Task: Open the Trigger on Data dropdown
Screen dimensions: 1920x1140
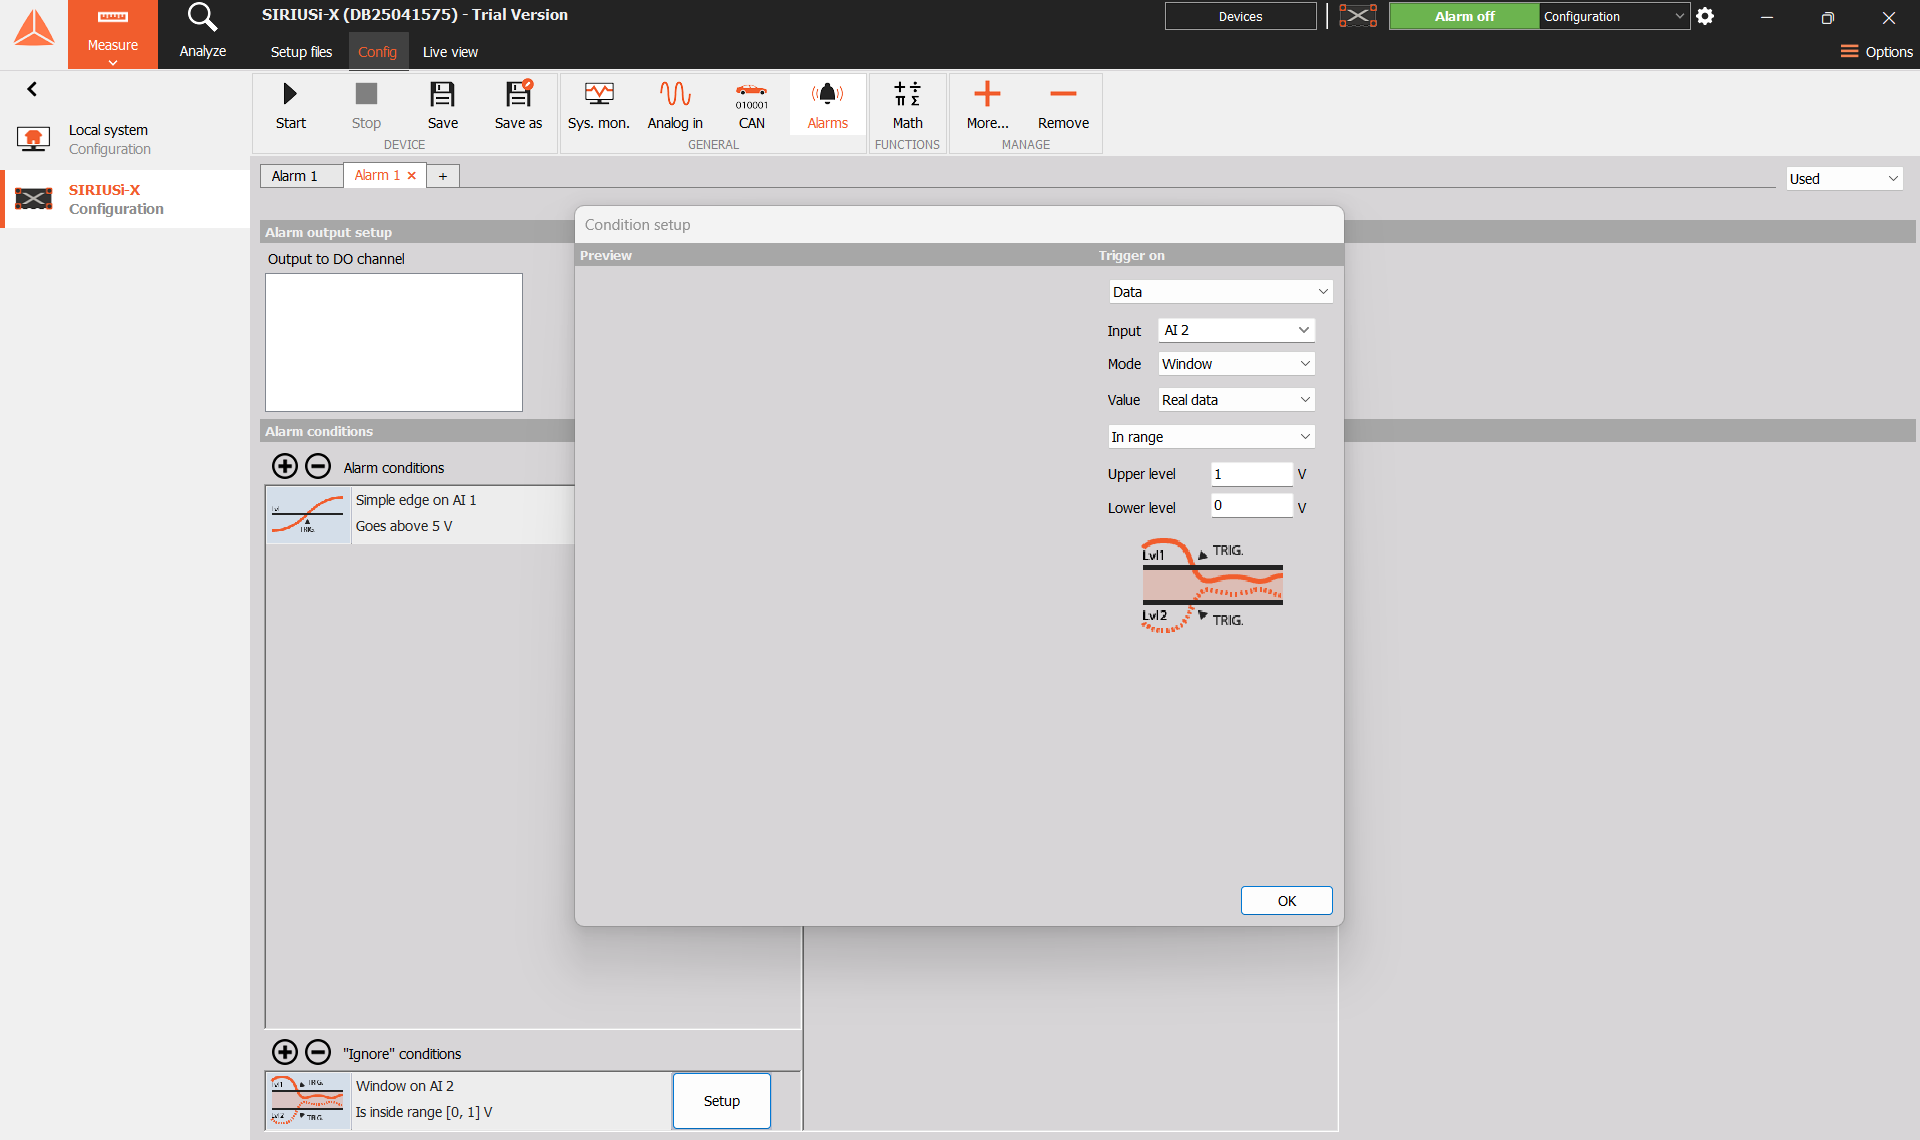Action: [x=1220, y=292]
